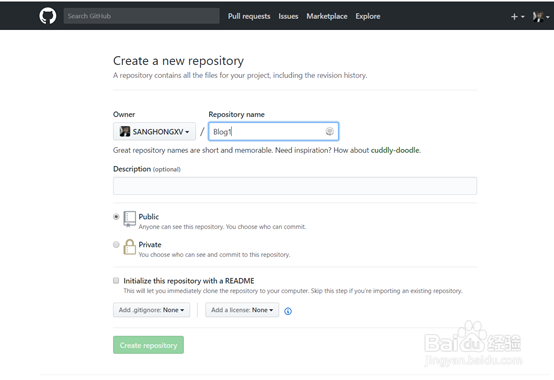Click the private repository lock icon
The height and width of the screenshot is (380, 554).
pyautogui.click(x=130, y=247)
